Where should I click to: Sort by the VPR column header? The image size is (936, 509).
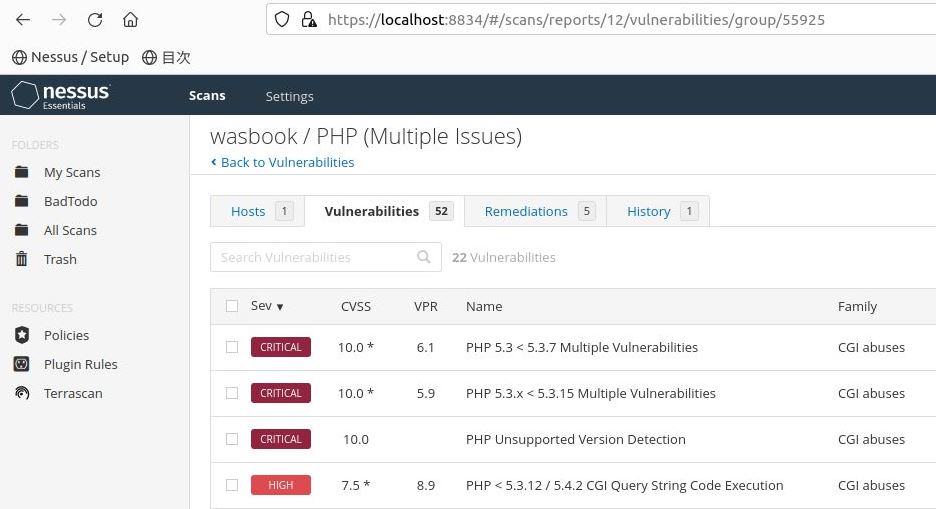[x=426, y=307]
